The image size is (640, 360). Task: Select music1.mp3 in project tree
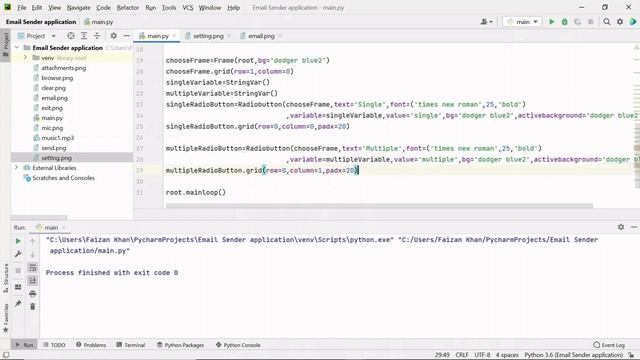tap(58, 138)
